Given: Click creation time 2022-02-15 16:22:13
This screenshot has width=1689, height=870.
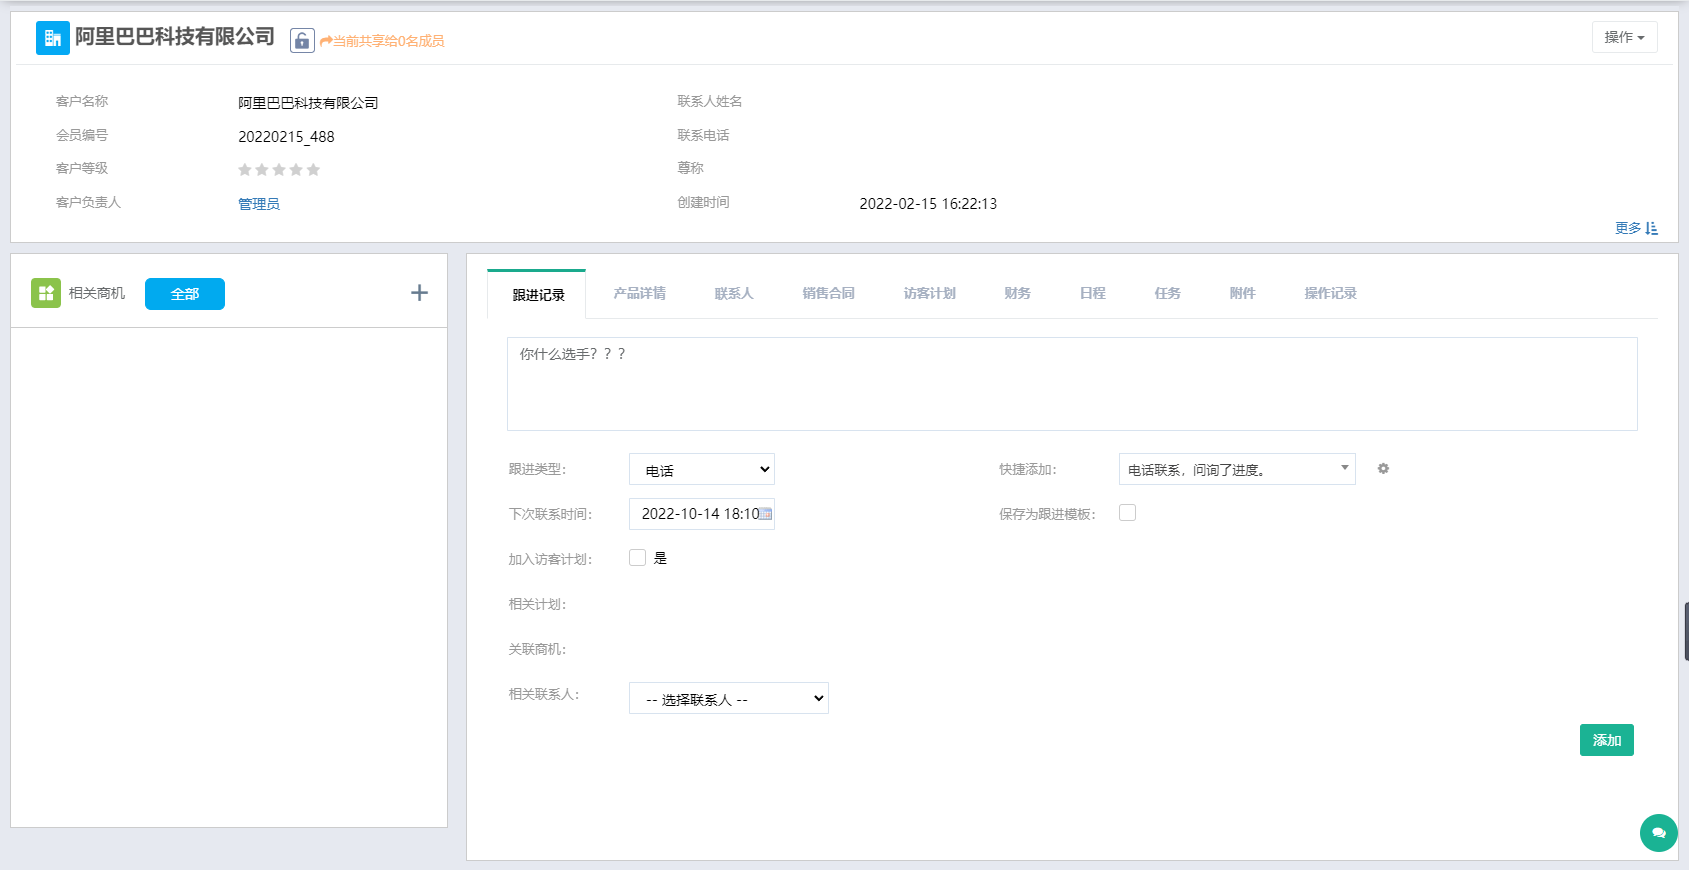Looking at the screenshot, I should coord(928,204).
